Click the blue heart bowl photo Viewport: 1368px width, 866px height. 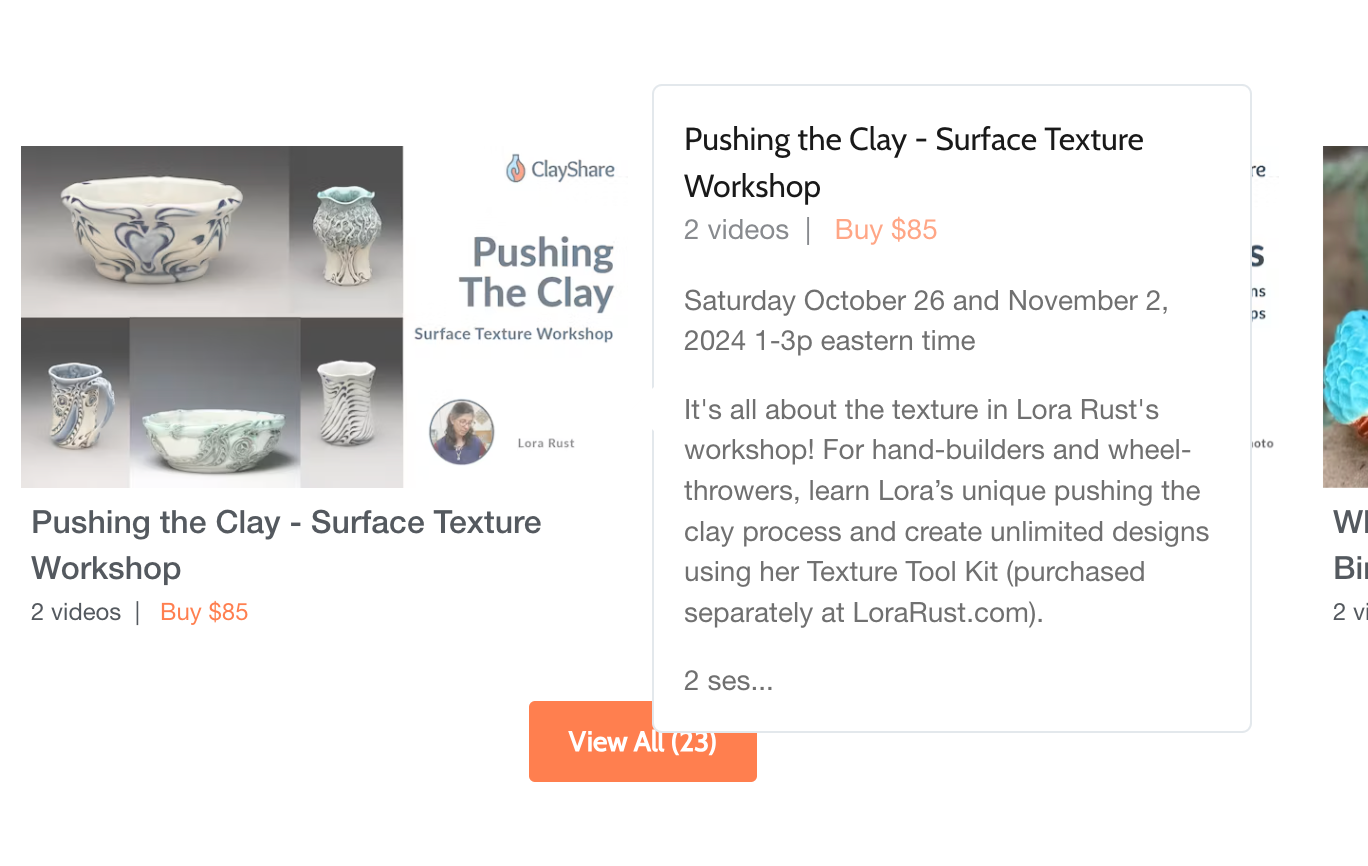click(154, 231)
